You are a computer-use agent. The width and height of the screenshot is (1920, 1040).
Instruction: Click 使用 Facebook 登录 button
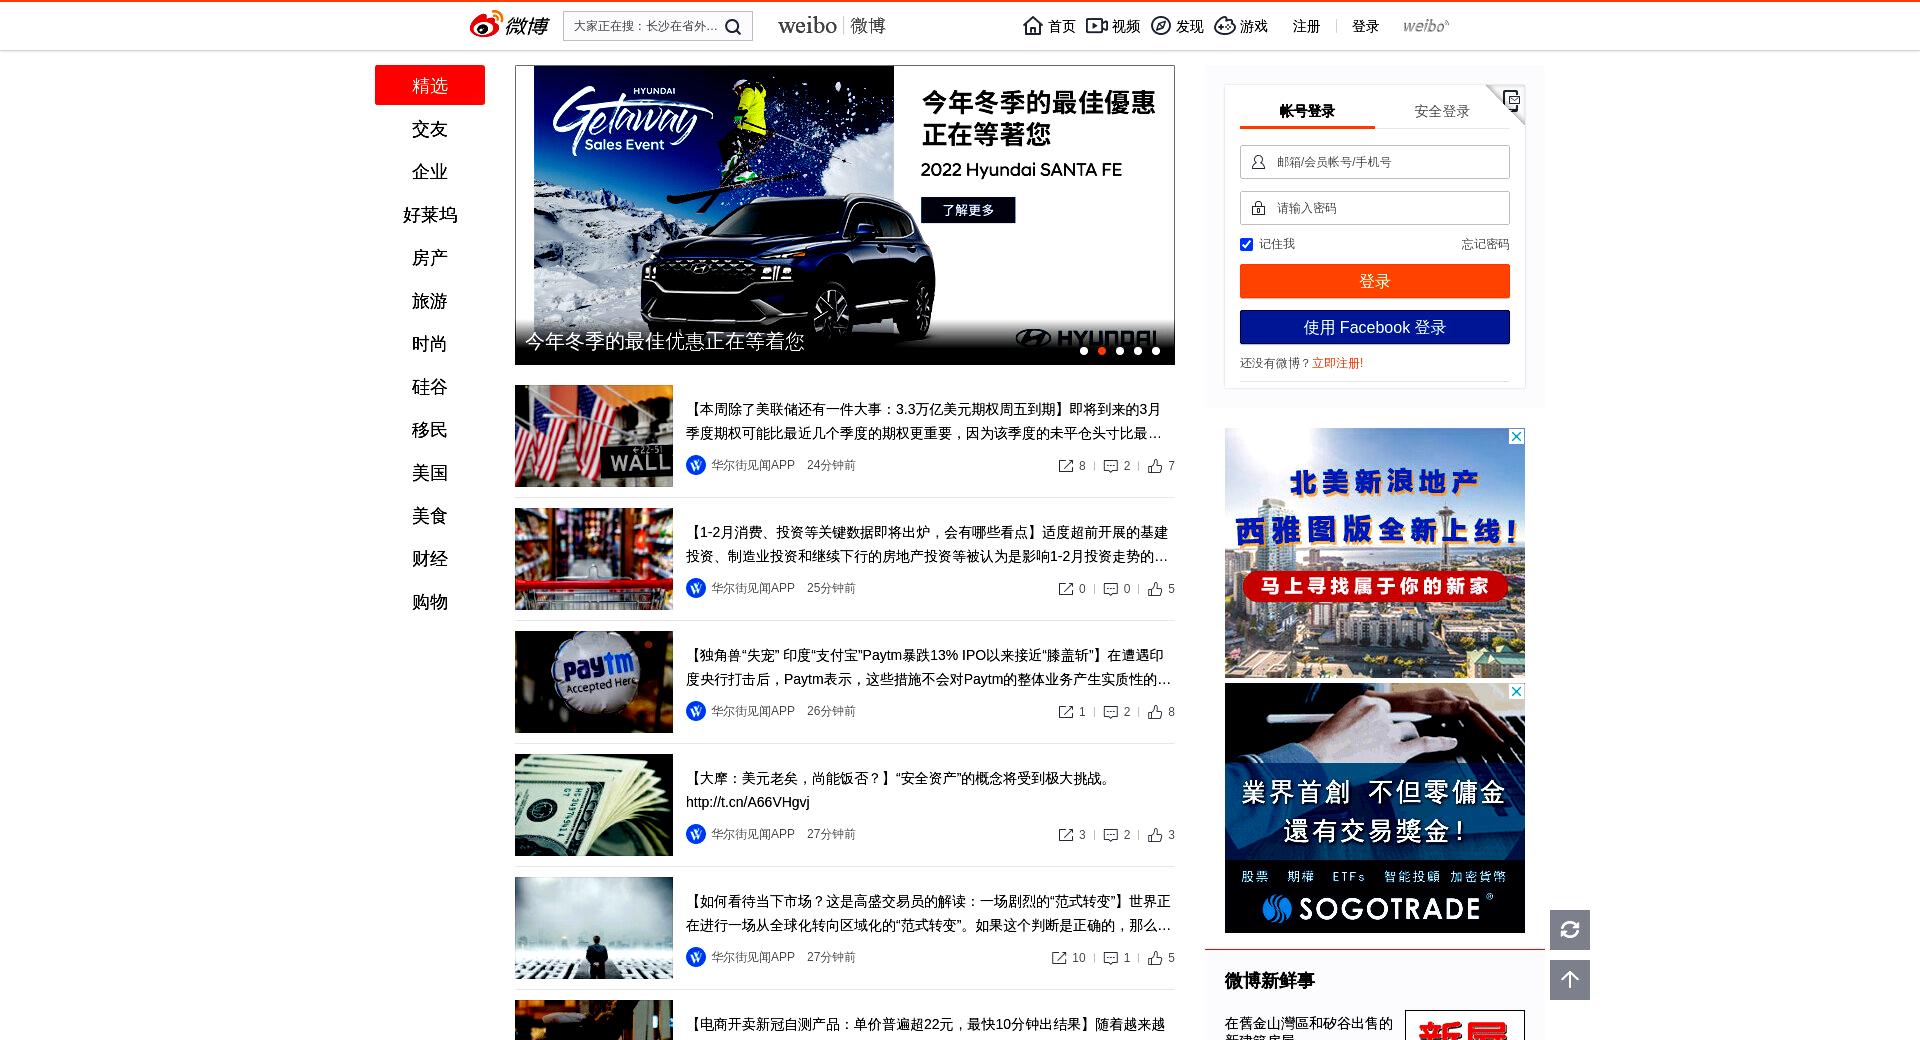tap(1375, 327)
